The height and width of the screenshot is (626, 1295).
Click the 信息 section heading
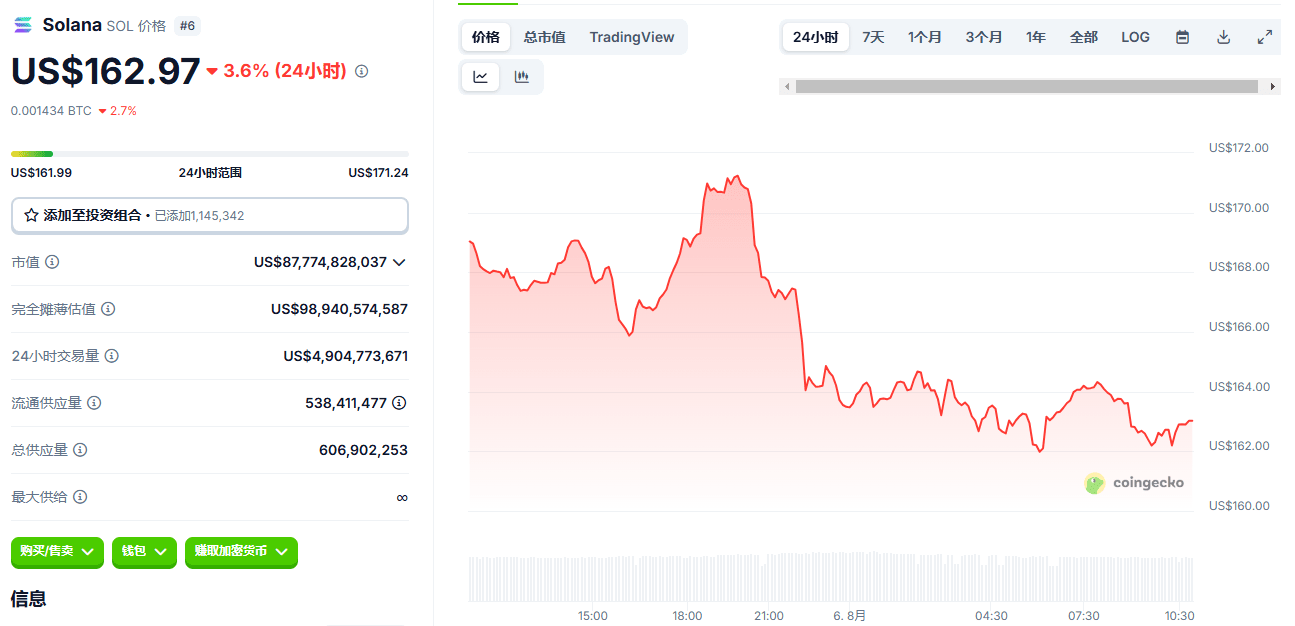[28, 598]
